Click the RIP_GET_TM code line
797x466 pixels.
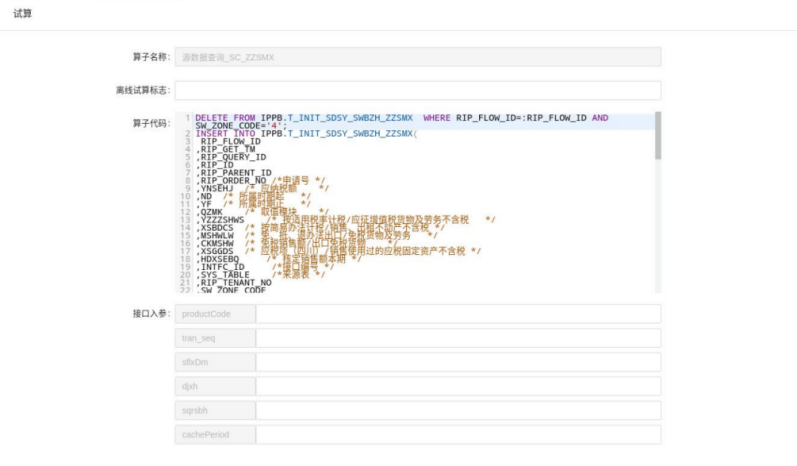226,149
